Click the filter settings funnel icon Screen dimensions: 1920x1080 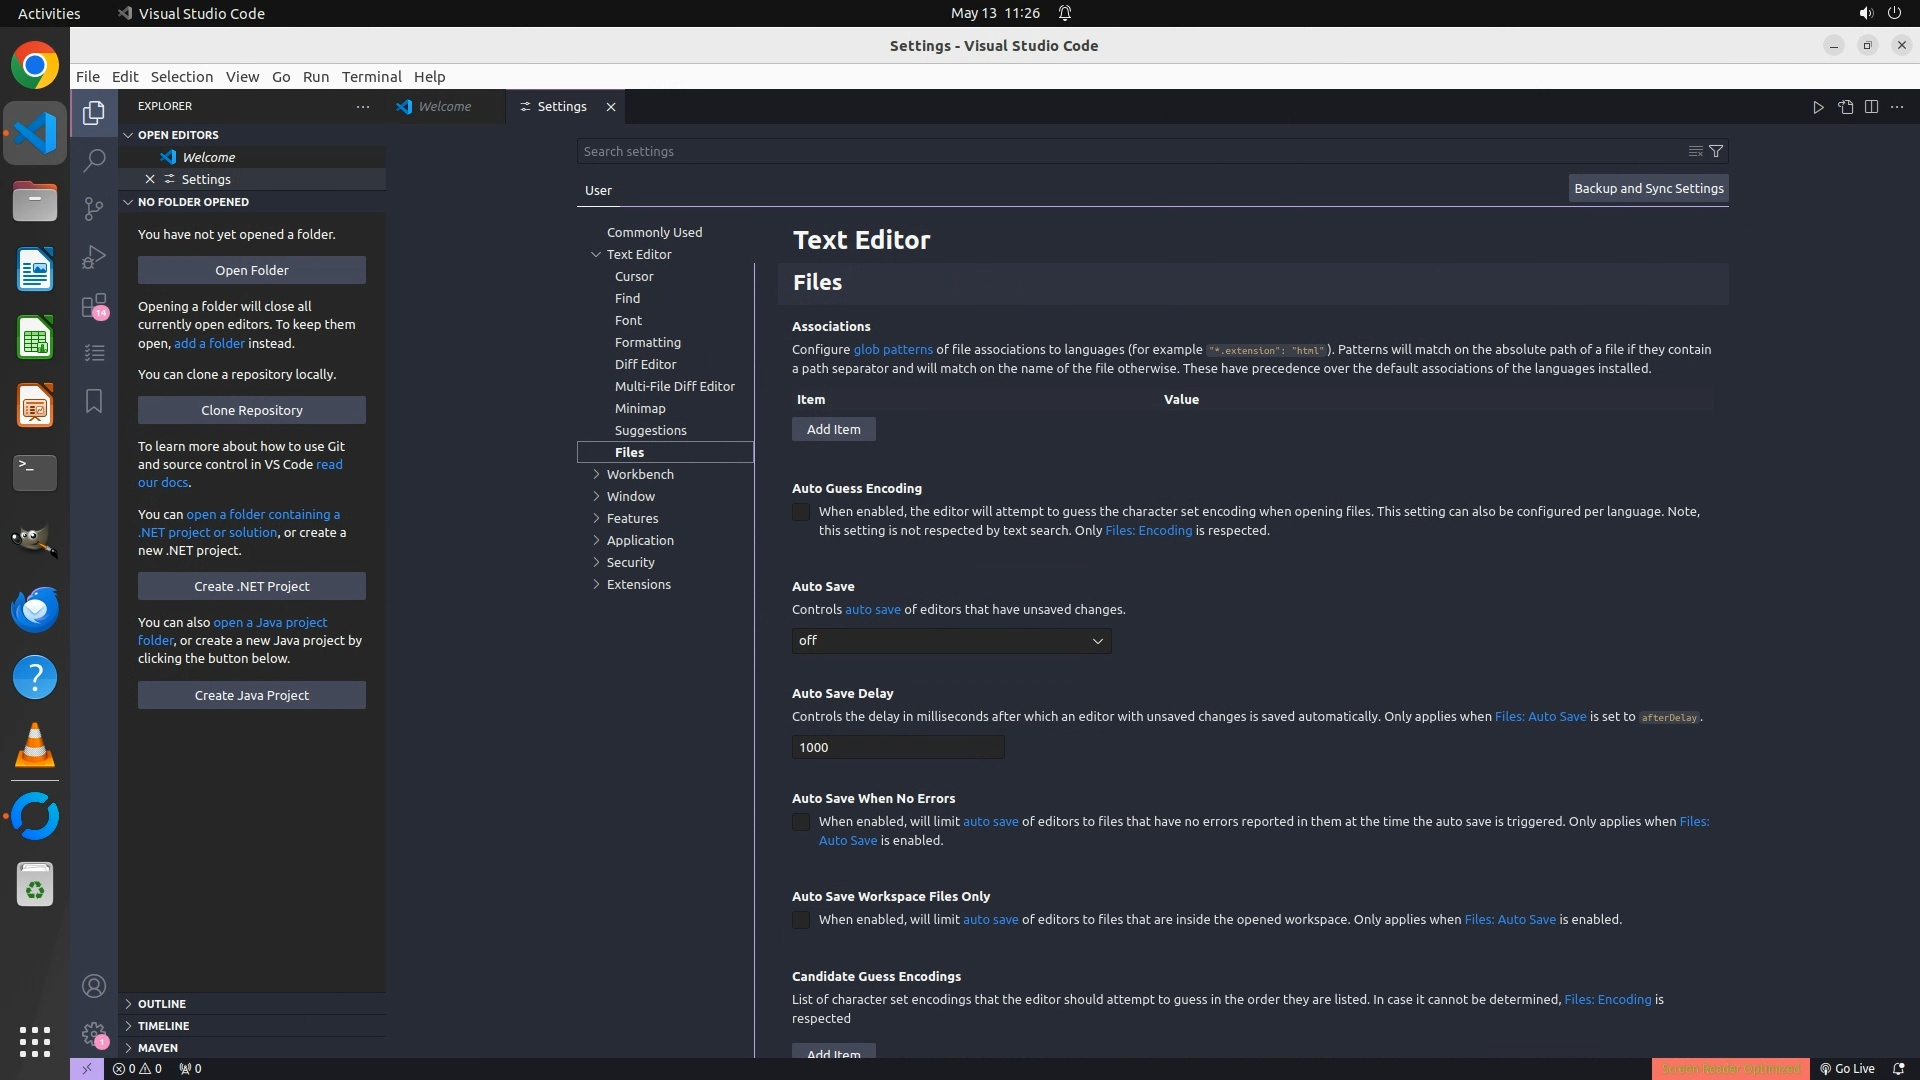1716,151
